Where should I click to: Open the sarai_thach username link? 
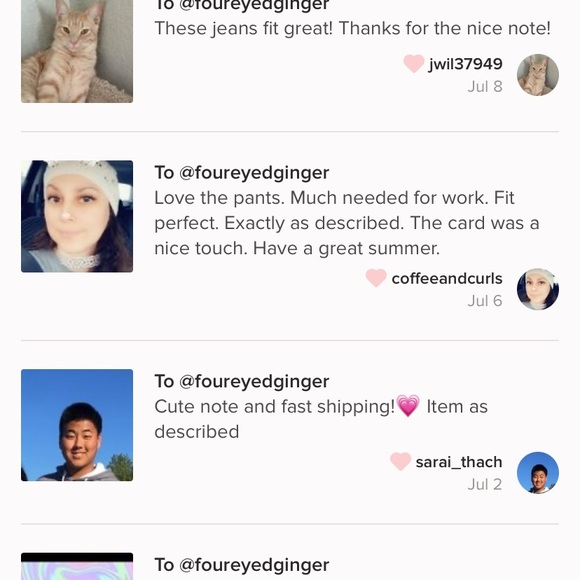[x=459, y=462]
